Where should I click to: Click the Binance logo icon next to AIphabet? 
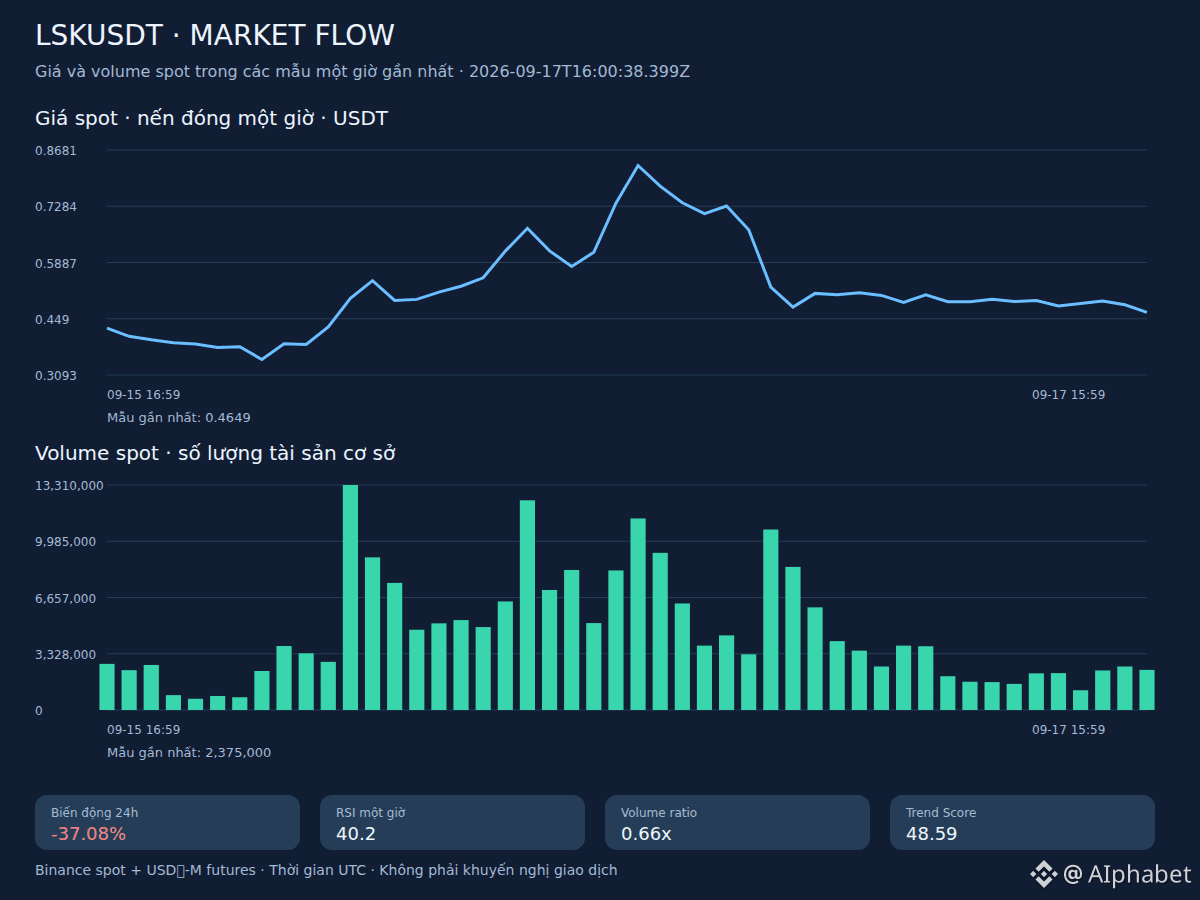click(1044, 874)
